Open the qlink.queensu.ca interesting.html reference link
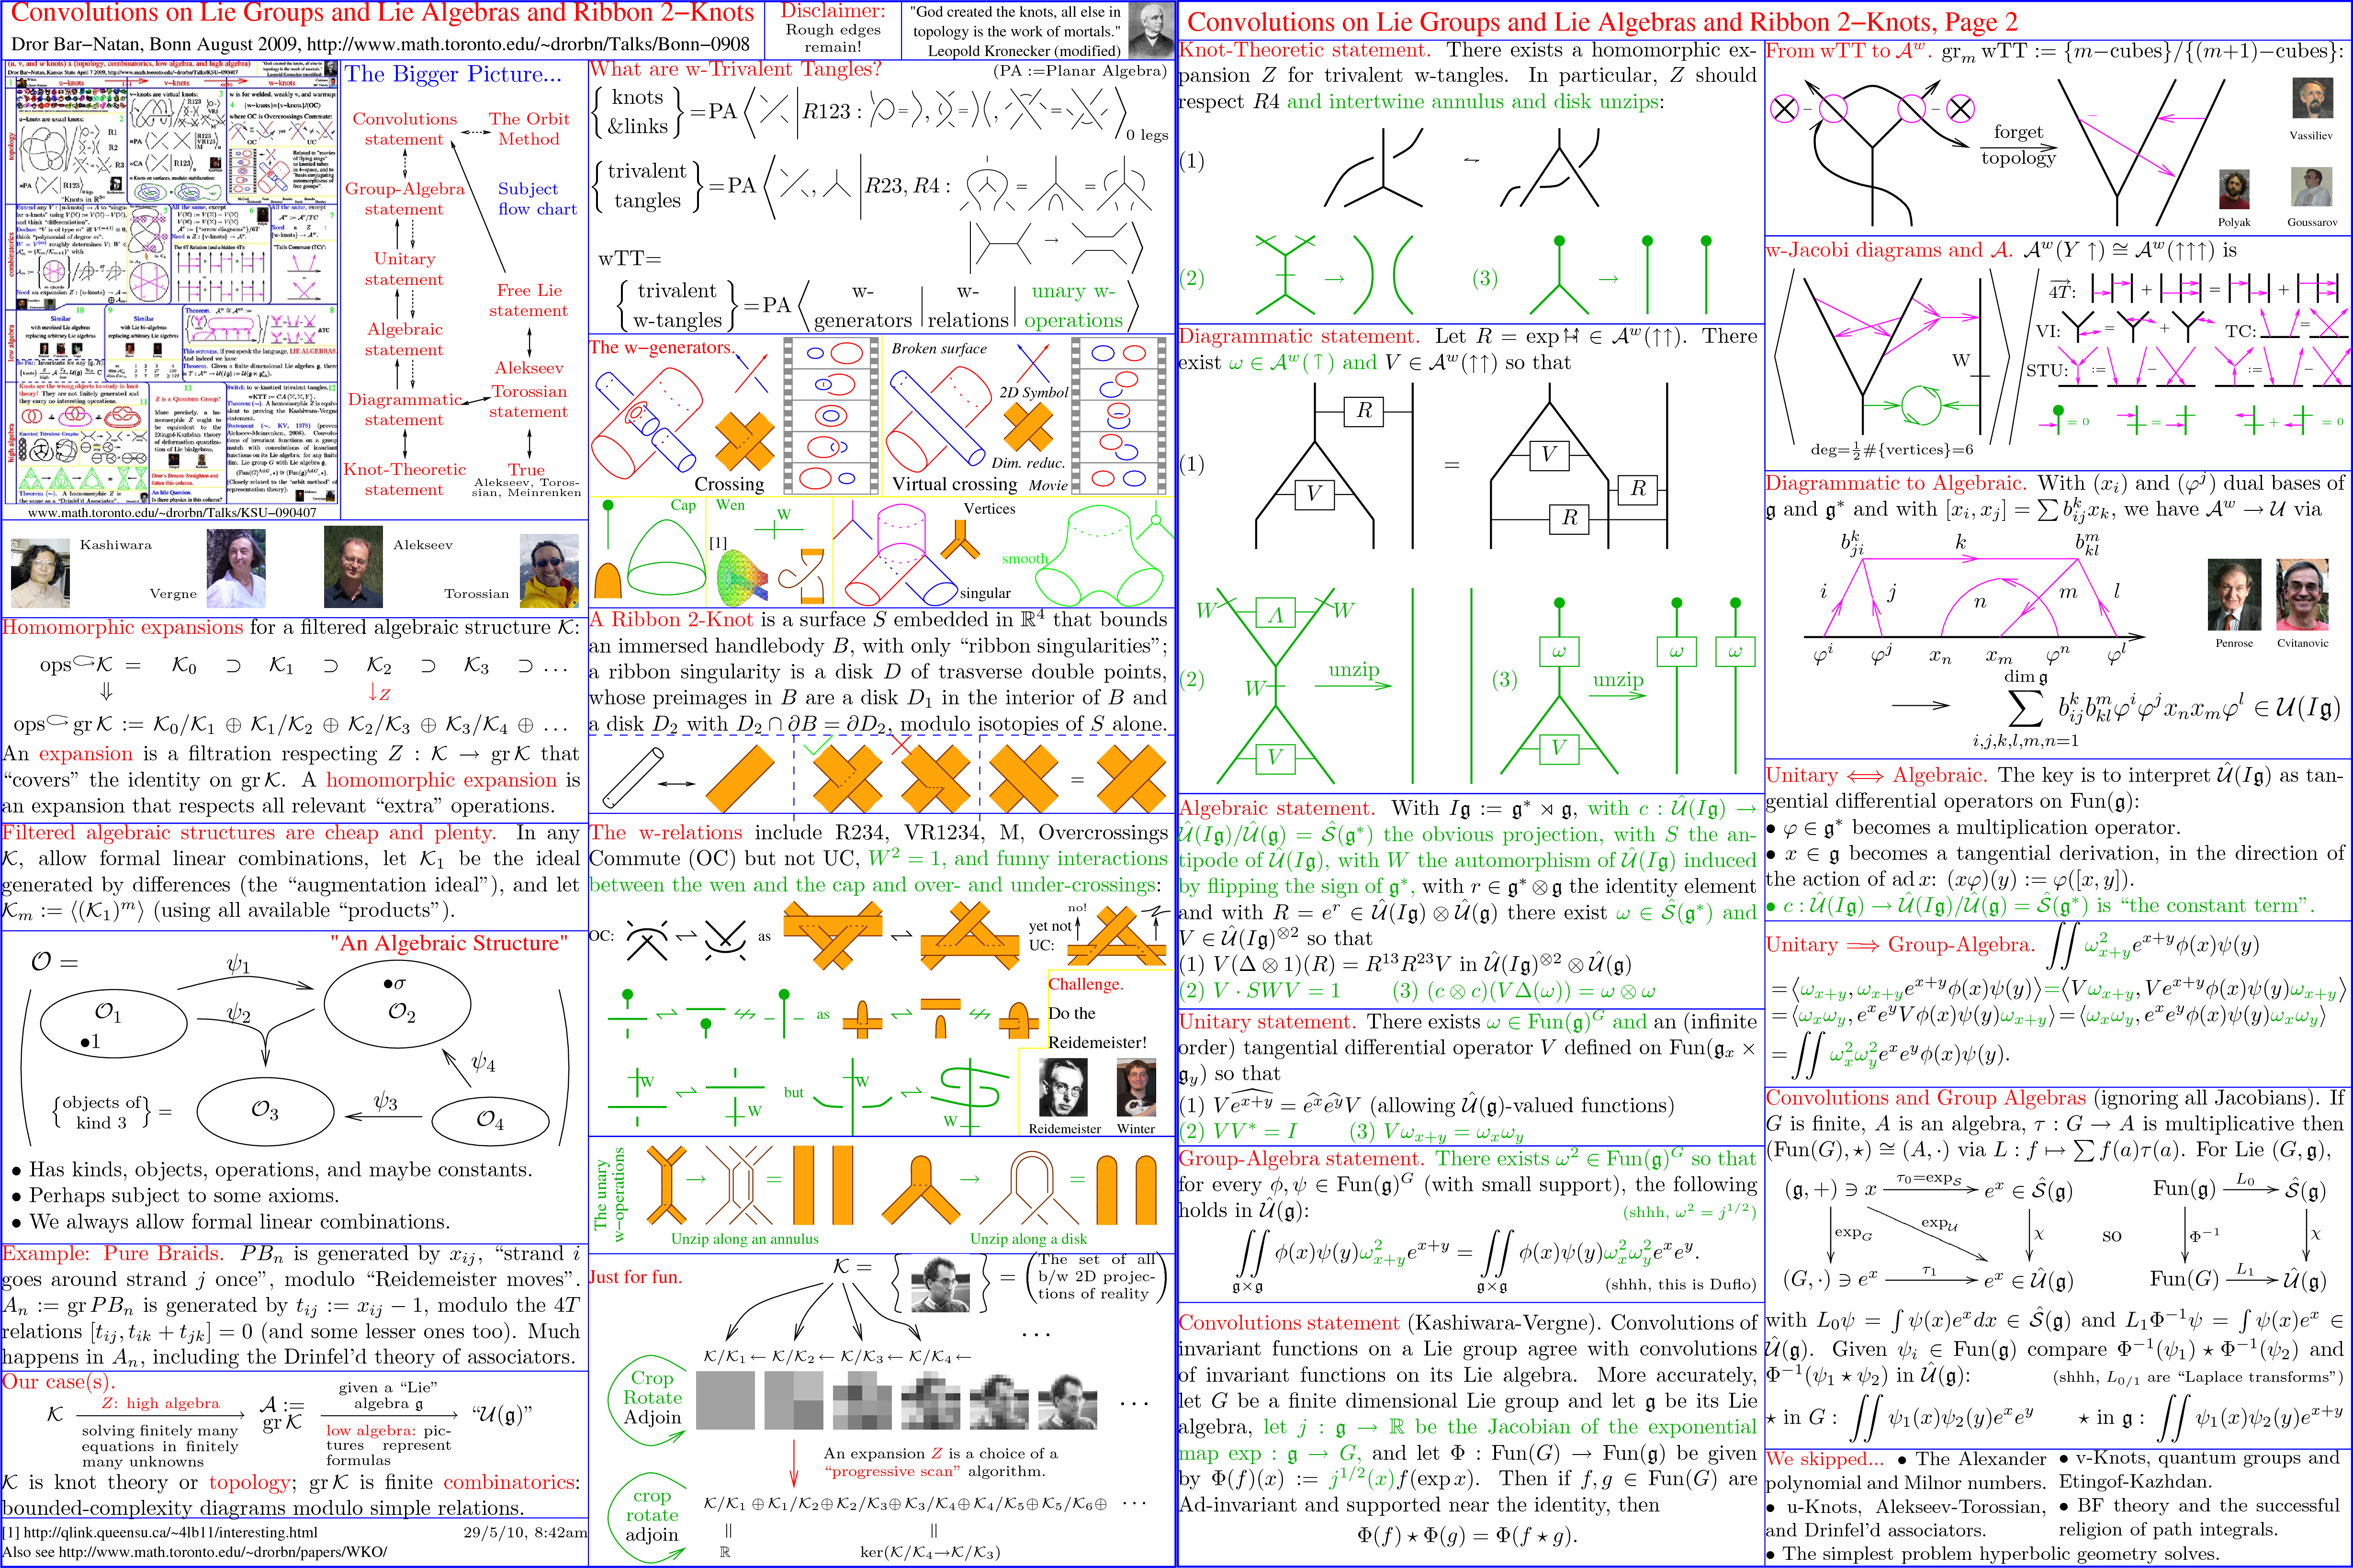This screenshot has height=1568, width=2353. point(170,1531)
